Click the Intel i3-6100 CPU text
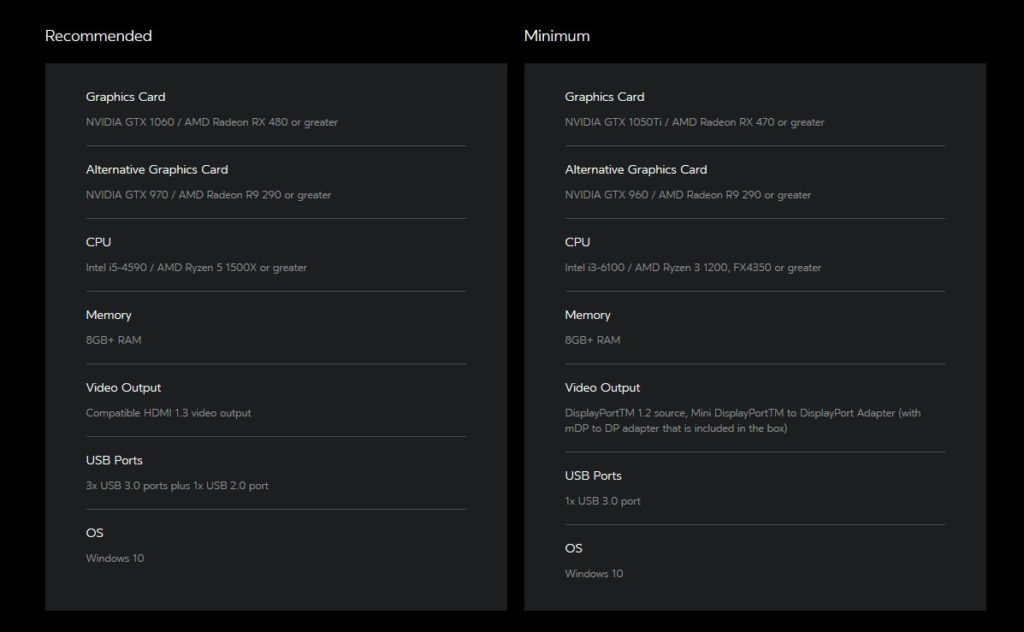The width and height of the screenshot is (1024, 632). pos(692,268)
